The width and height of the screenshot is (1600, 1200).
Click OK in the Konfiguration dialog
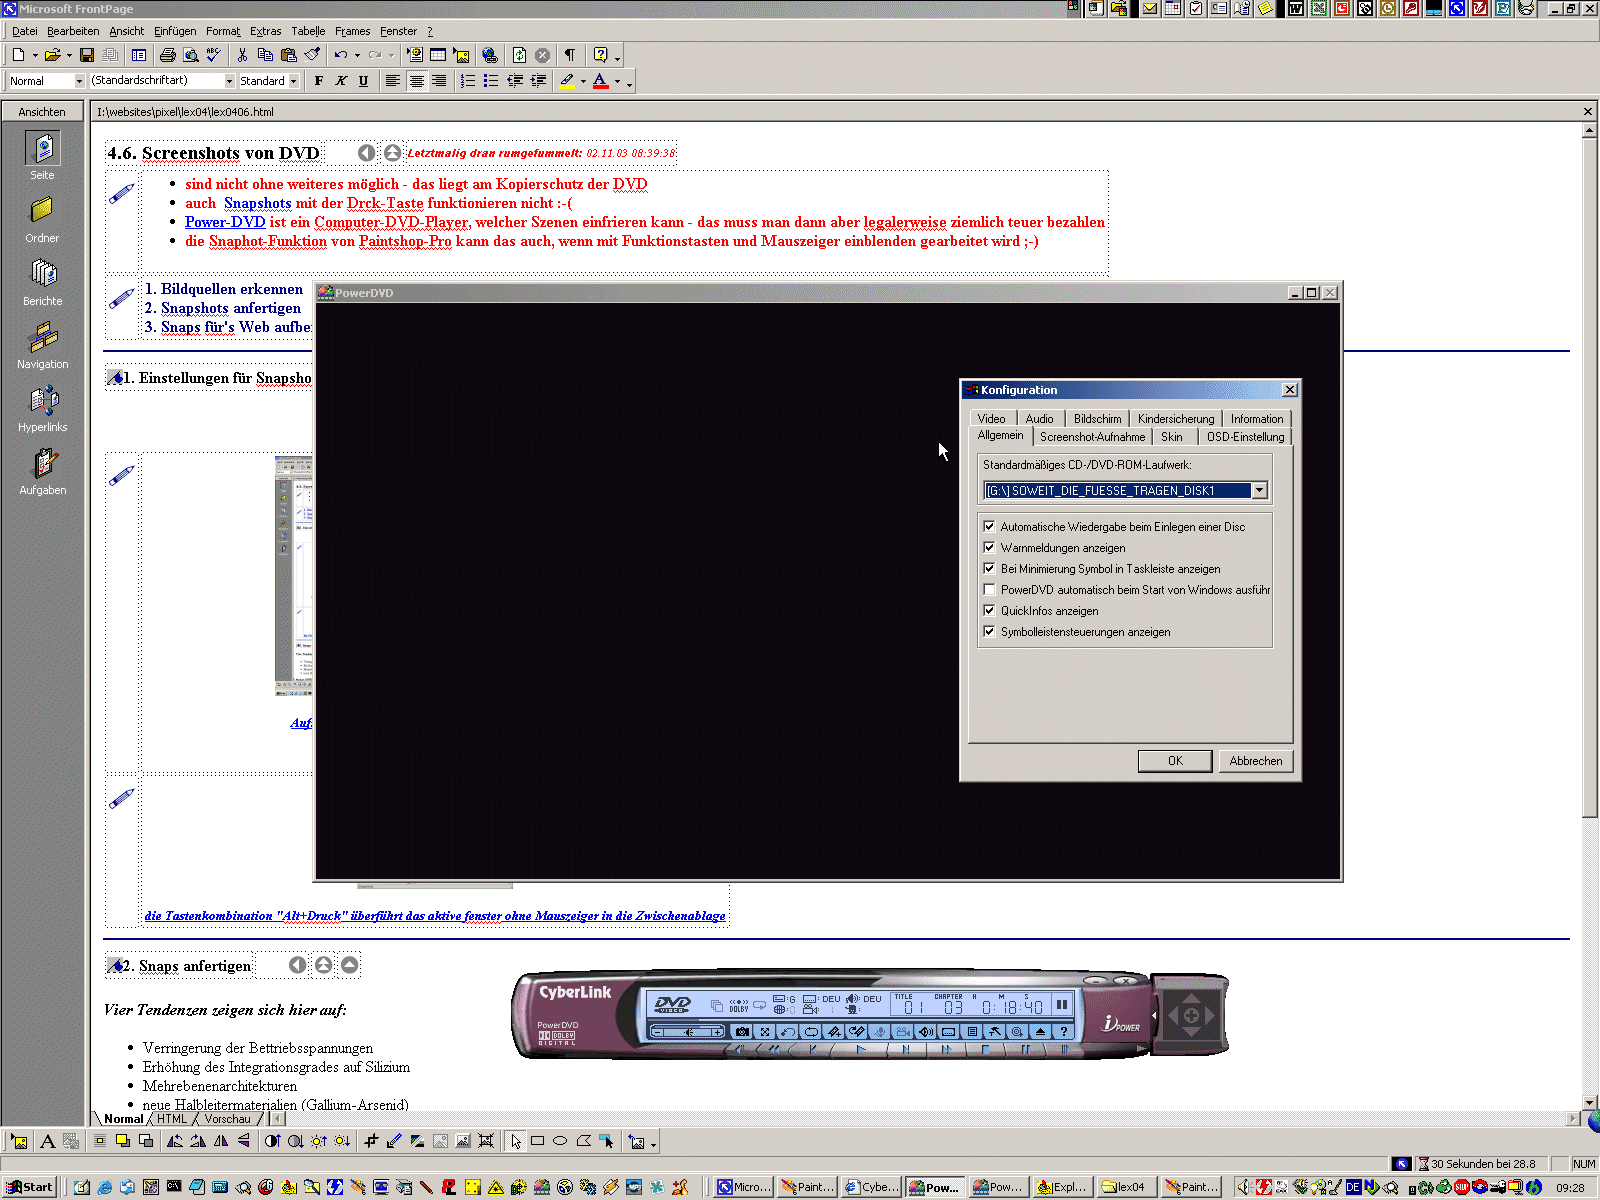(1175, 761)
